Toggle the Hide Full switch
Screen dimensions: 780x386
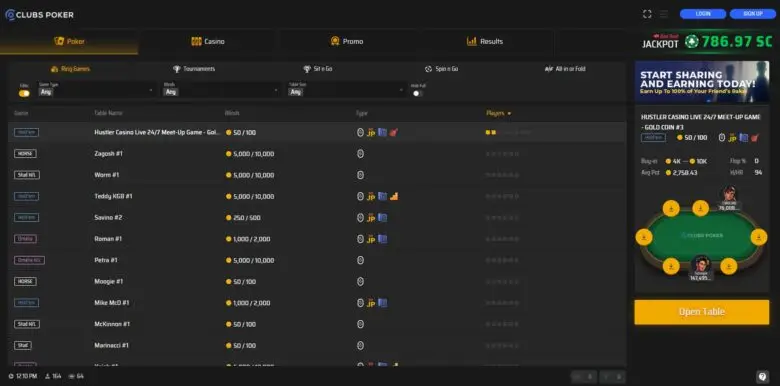[416, 93]
